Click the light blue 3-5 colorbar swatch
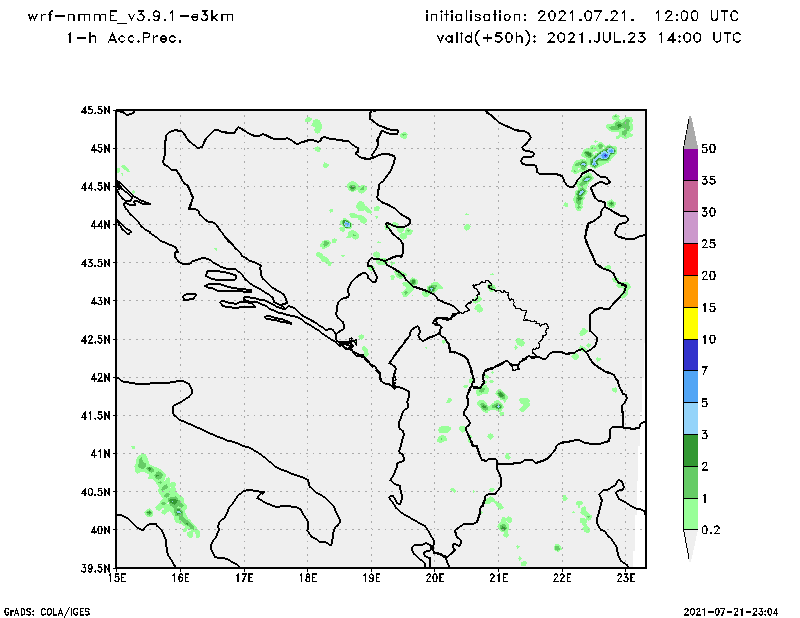Image resolution: width=800 pixels, height=618 pixels. [x=690, y=418]
